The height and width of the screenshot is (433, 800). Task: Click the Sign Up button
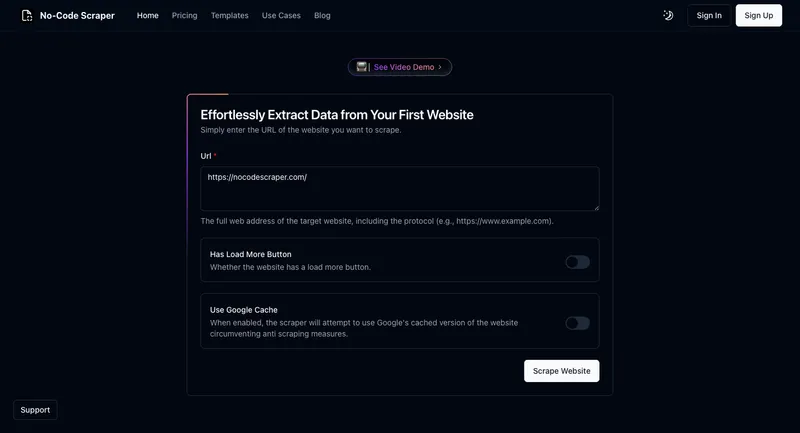(759, 15)
